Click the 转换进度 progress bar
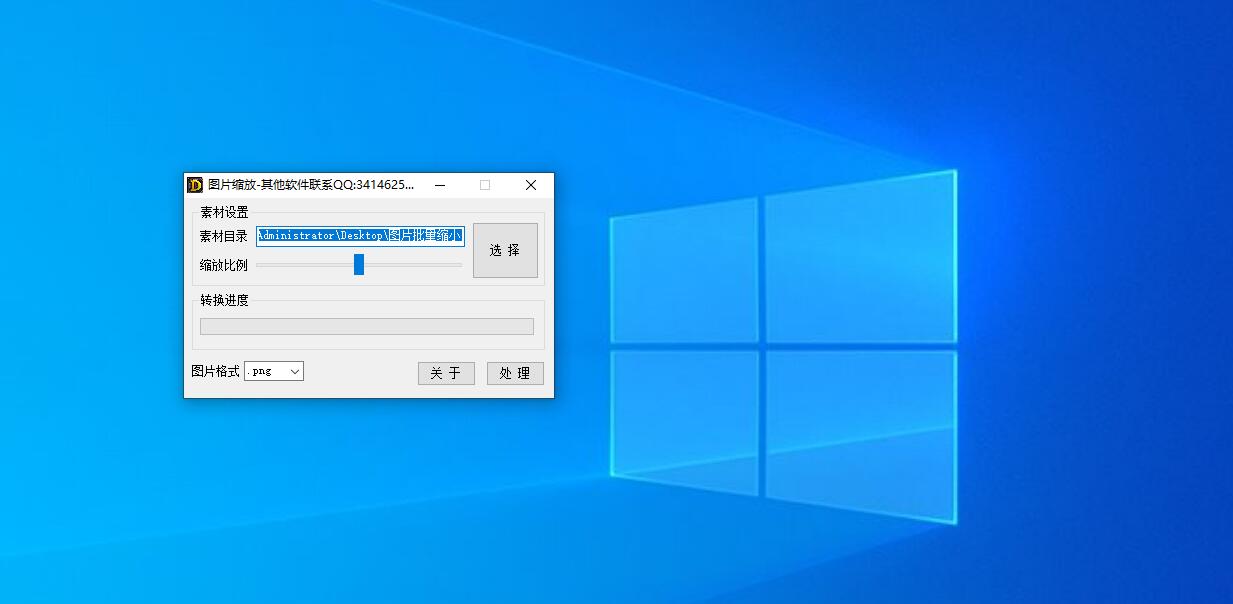The image size is (1233, 604). pos(366,326)
